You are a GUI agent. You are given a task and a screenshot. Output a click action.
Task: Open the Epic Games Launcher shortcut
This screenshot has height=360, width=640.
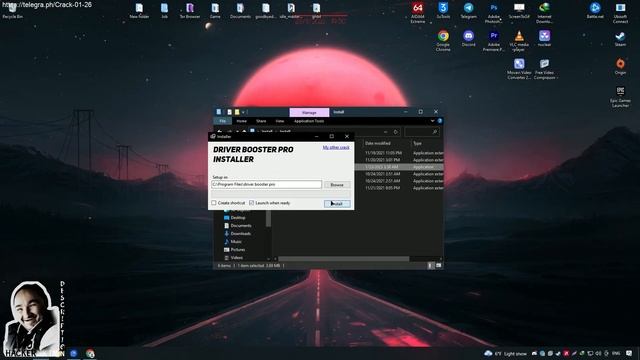[620, 96]
